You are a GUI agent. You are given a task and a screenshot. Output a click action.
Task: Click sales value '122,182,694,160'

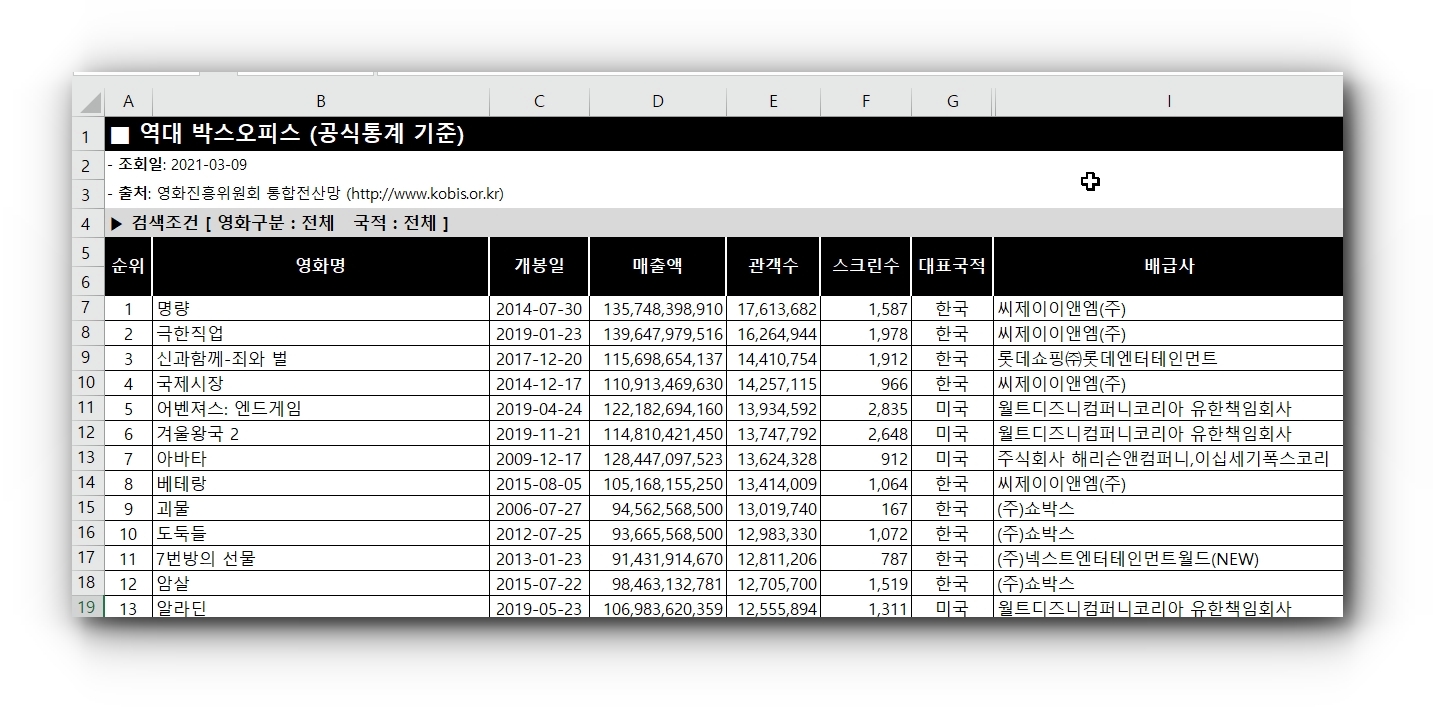pos(658,408)
